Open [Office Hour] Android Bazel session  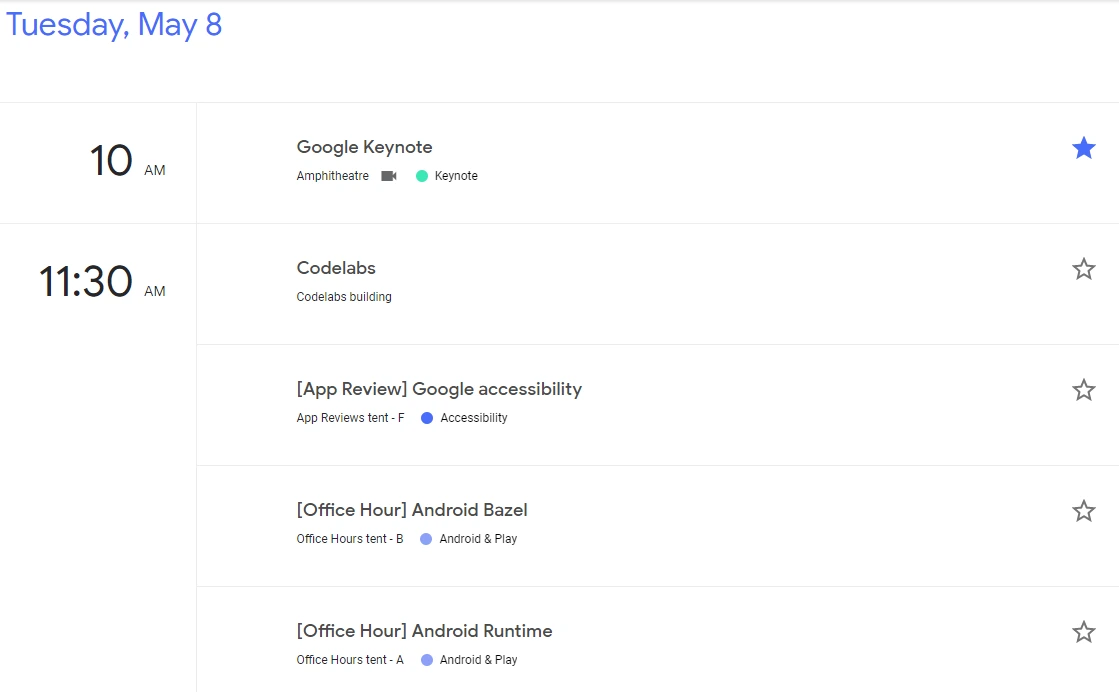(x=412, y=510)
